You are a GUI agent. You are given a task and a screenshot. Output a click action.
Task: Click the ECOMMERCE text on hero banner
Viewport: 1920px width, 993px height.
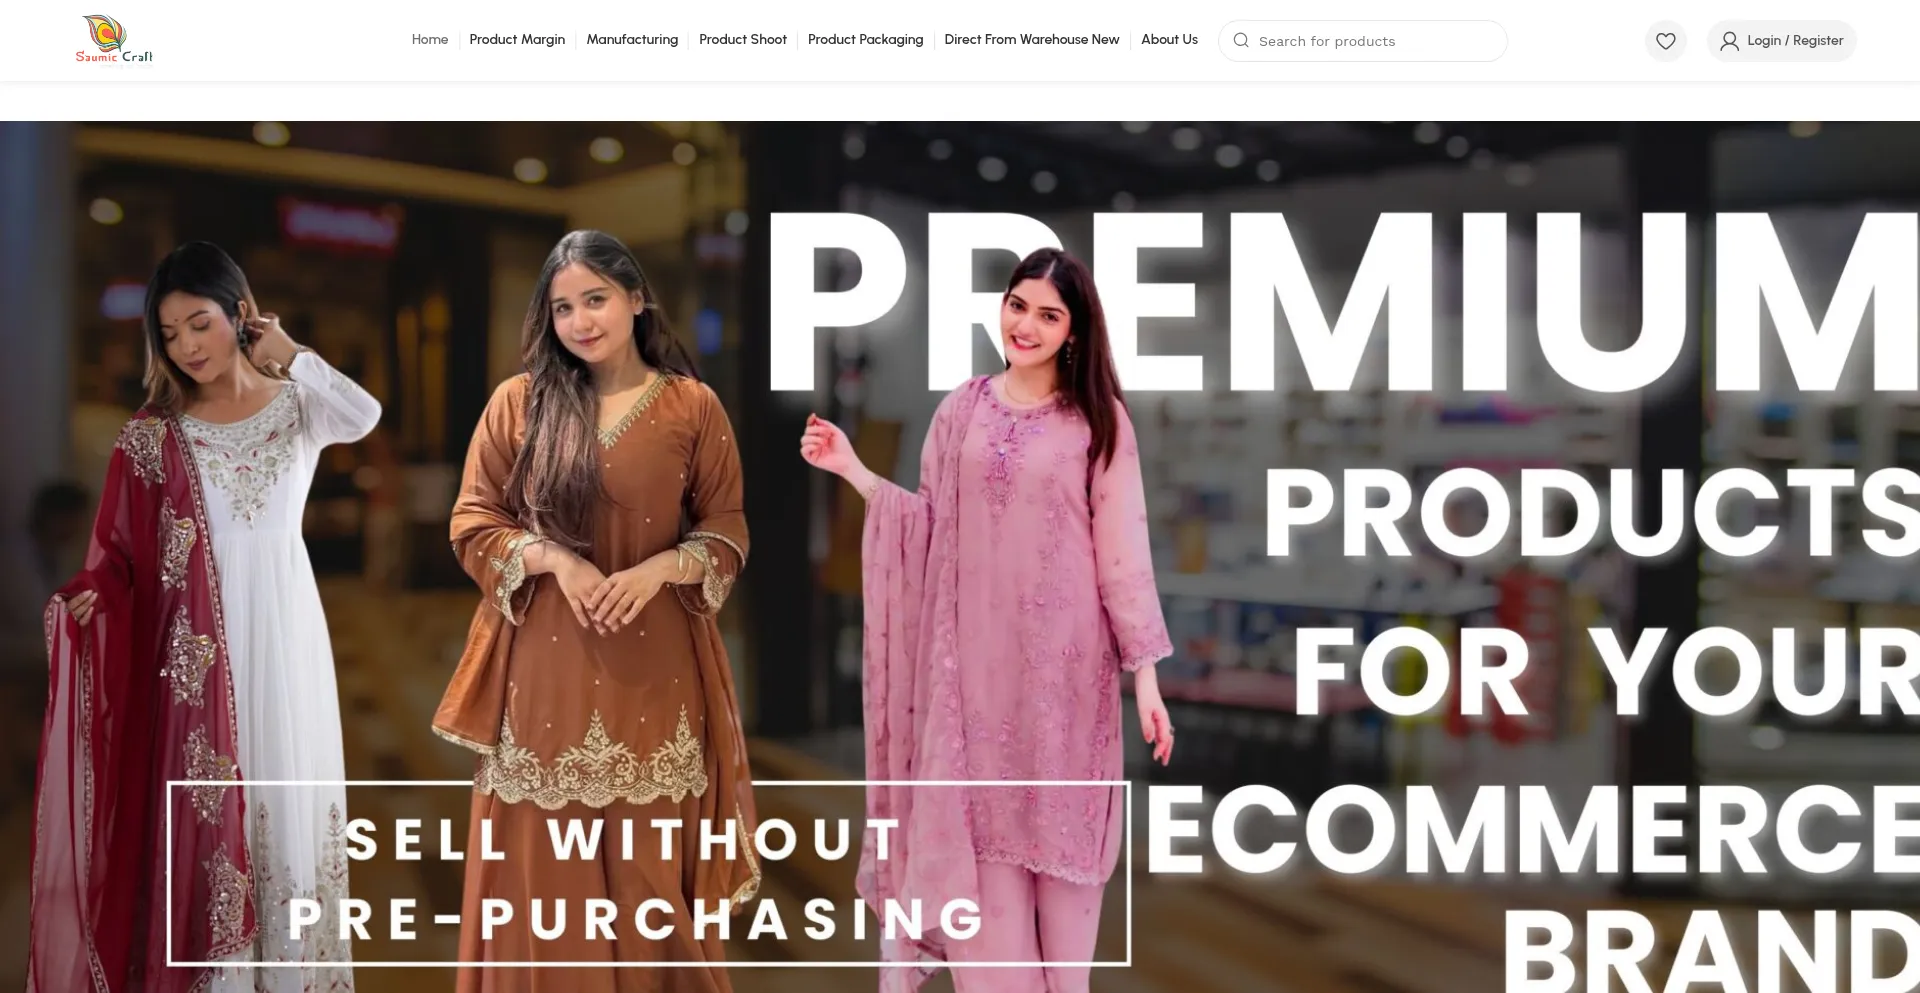(x=1532, y=830)
